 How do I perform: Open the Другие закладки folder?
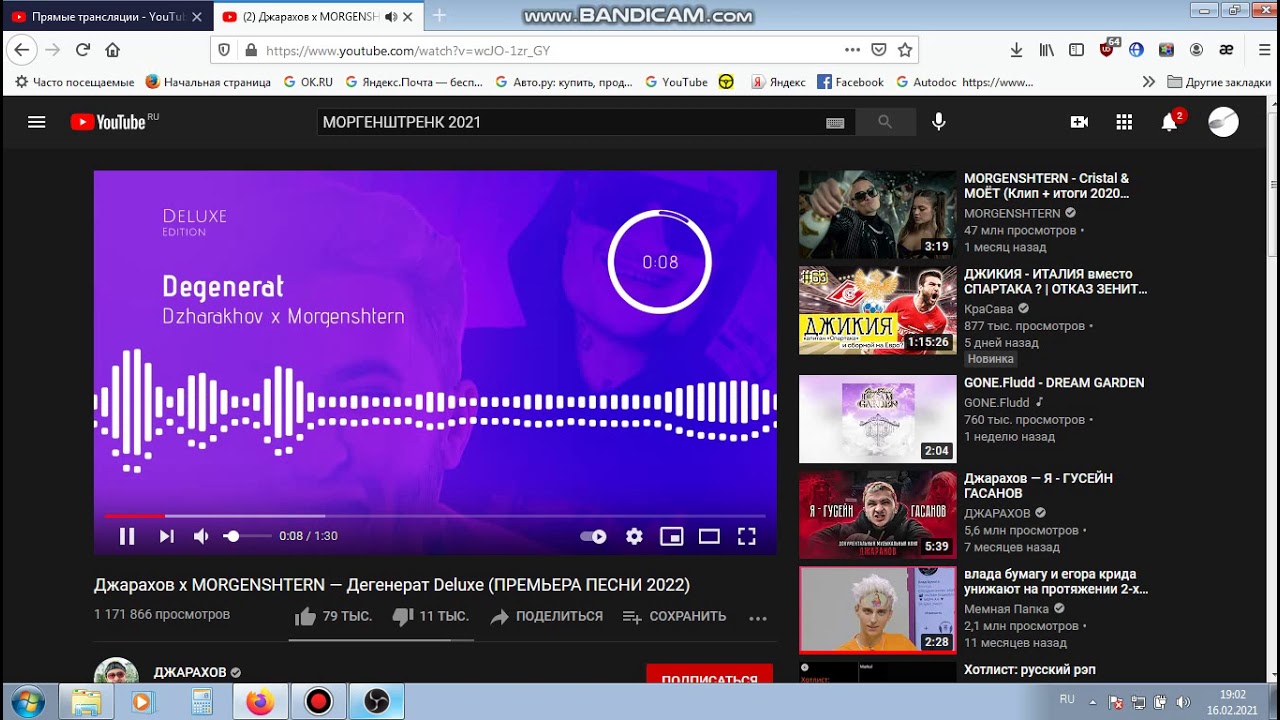1219,82
